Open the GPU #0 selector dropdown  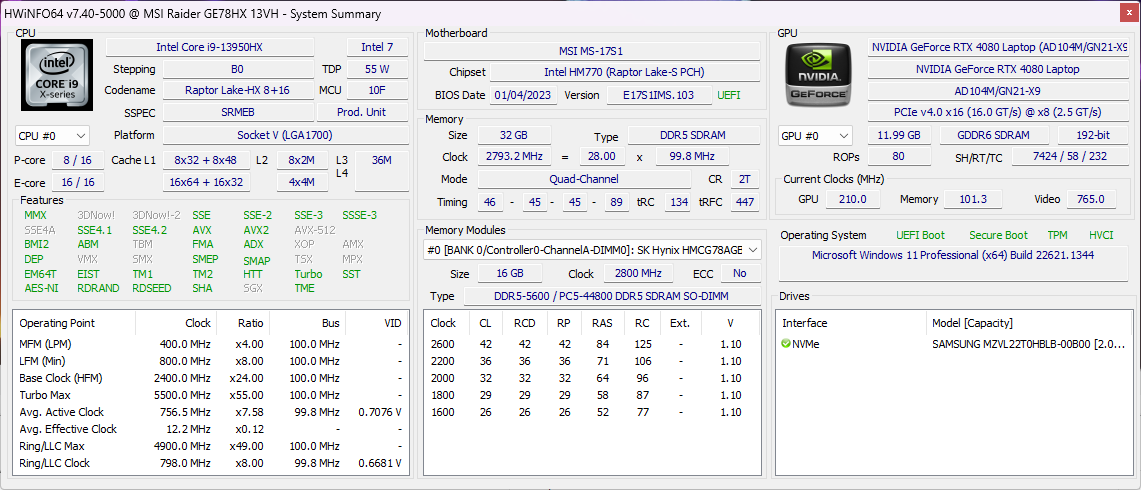pyautogui.click(x=815, y=136)
